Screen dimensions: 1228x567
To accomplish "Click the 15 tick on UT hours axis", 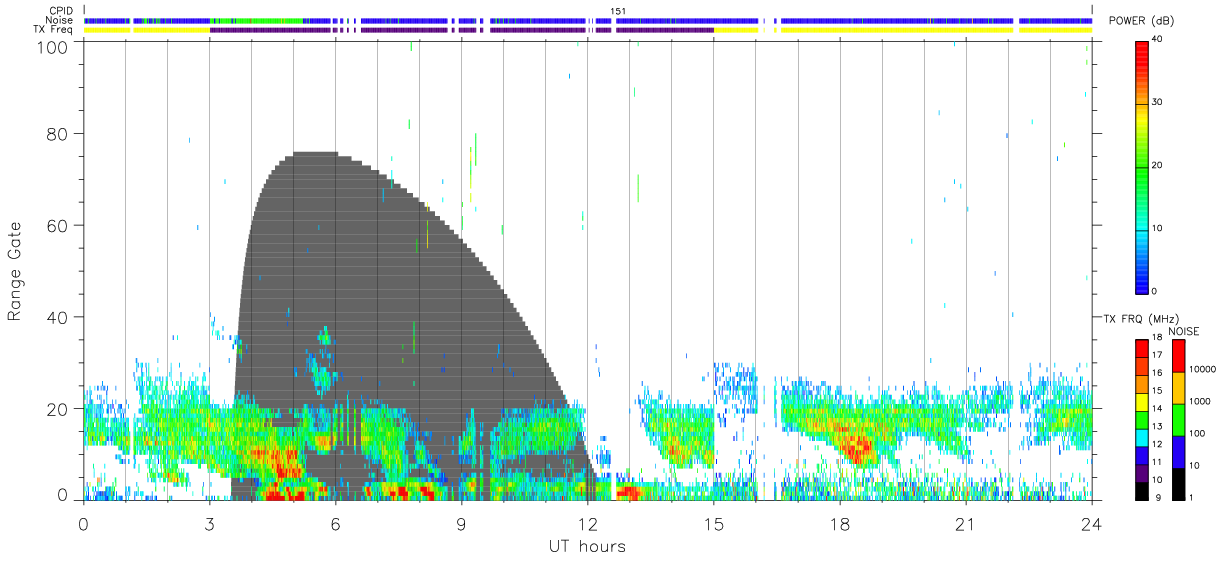I will click(713, 522).
